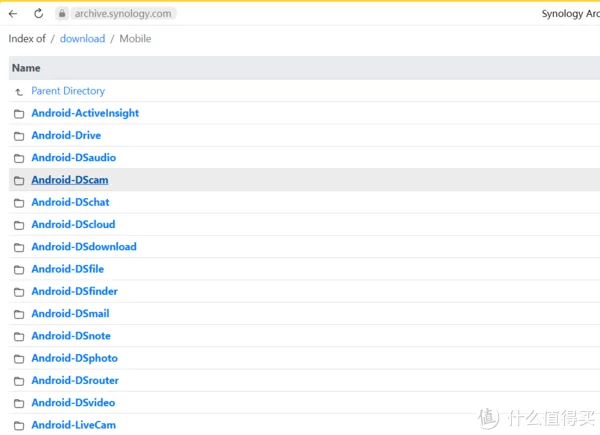
Task: Open the Android-DSfinder folder link
Action: [x=75, y=291]
